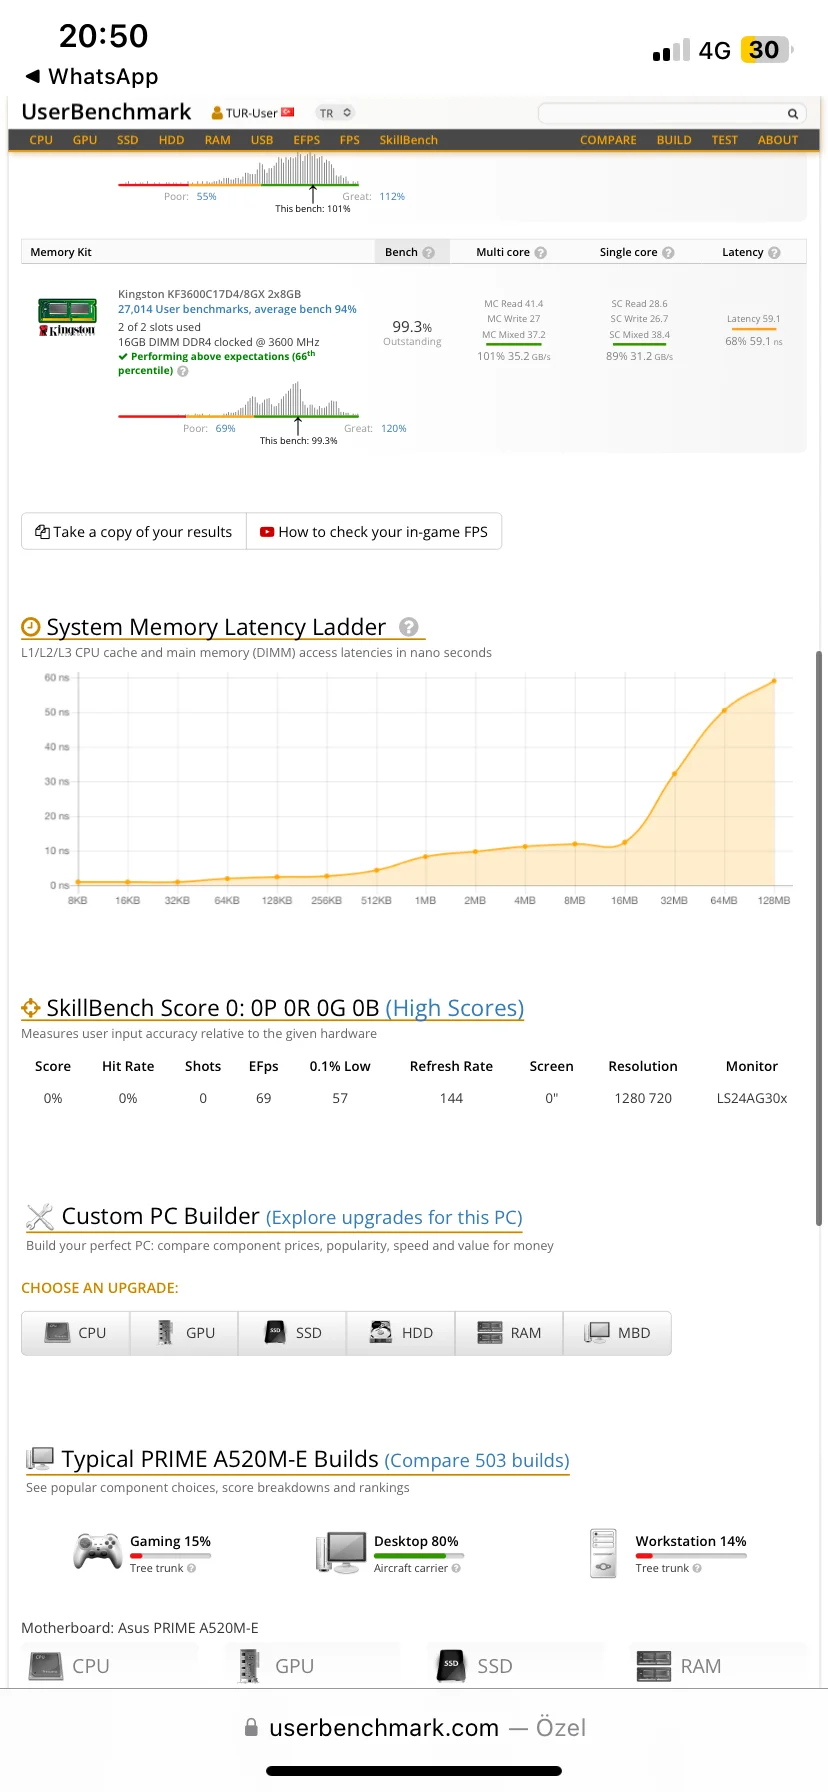Open the Compare 503 builds link
The height and width of the screenshot is (1792, 828).
(477, 1461)
